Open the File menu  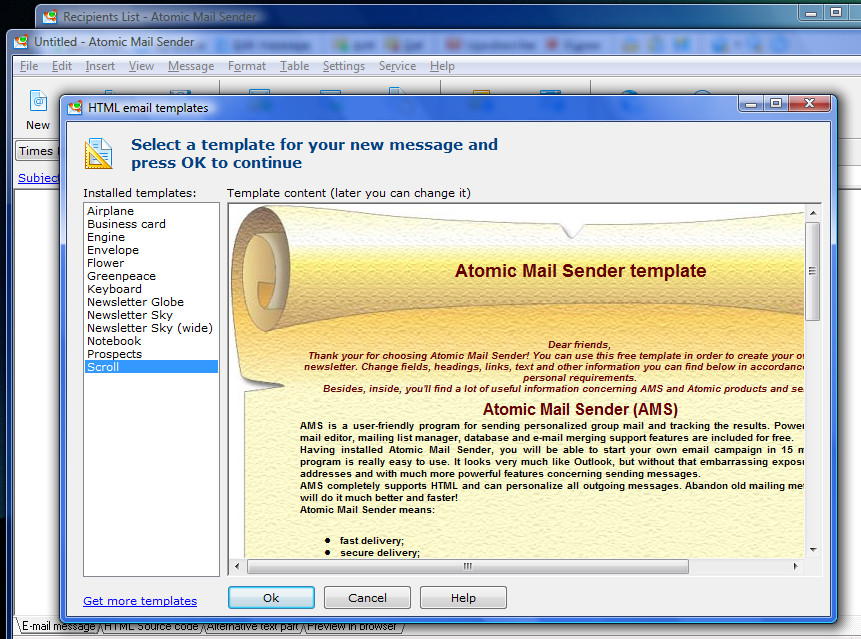pyautogui.click(x=29, y=66)
